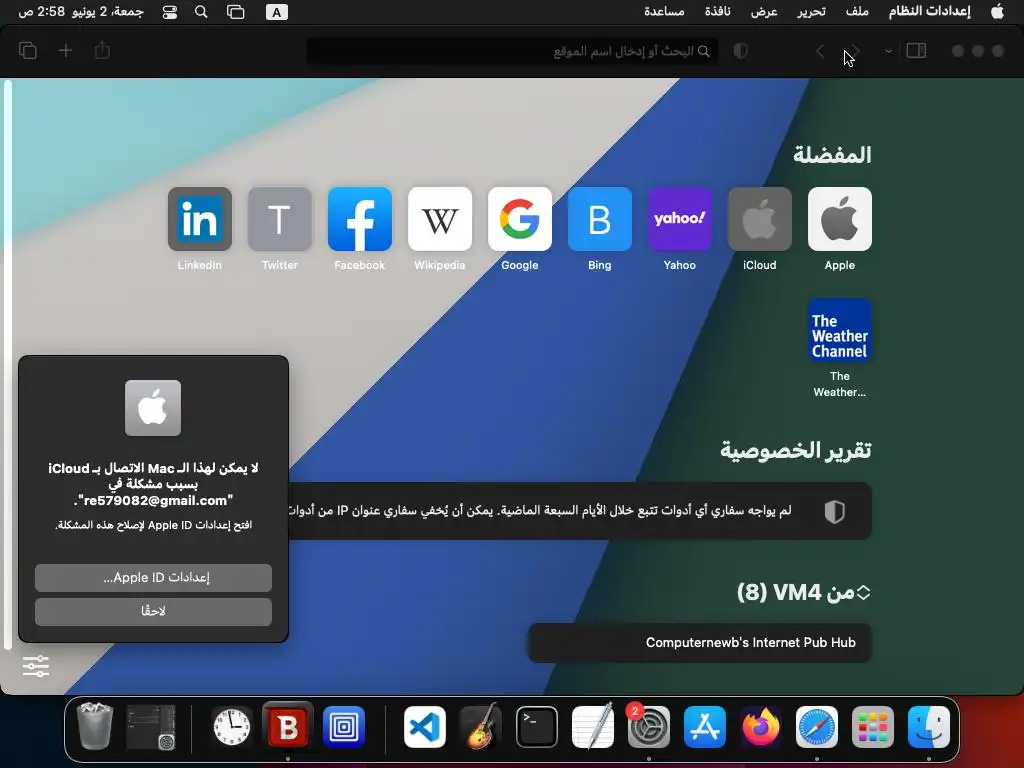
Task: Open App Store from the Dock
Action: [705, 727]
